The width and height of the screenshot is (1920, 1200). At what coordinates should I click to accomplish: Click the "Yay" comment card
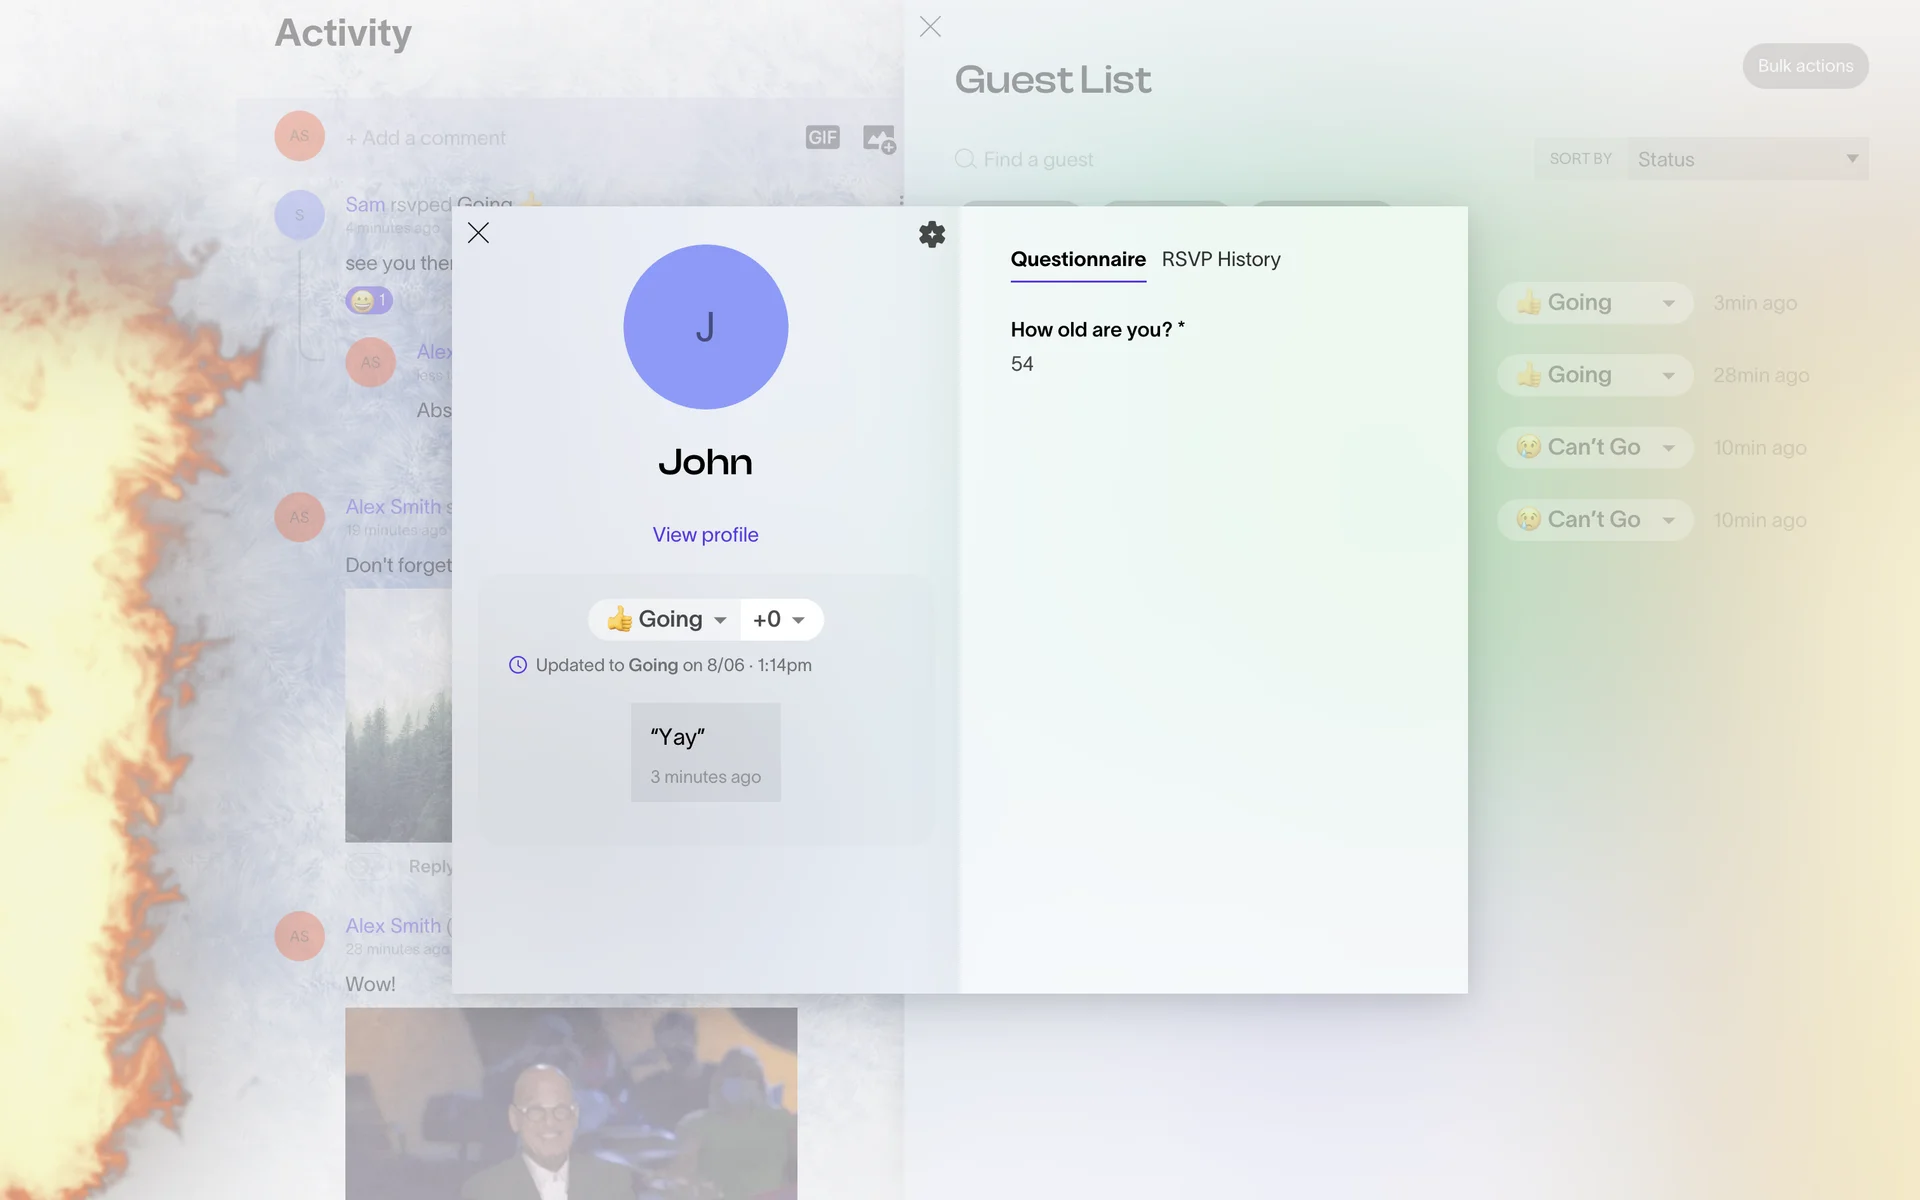(705, 752)
